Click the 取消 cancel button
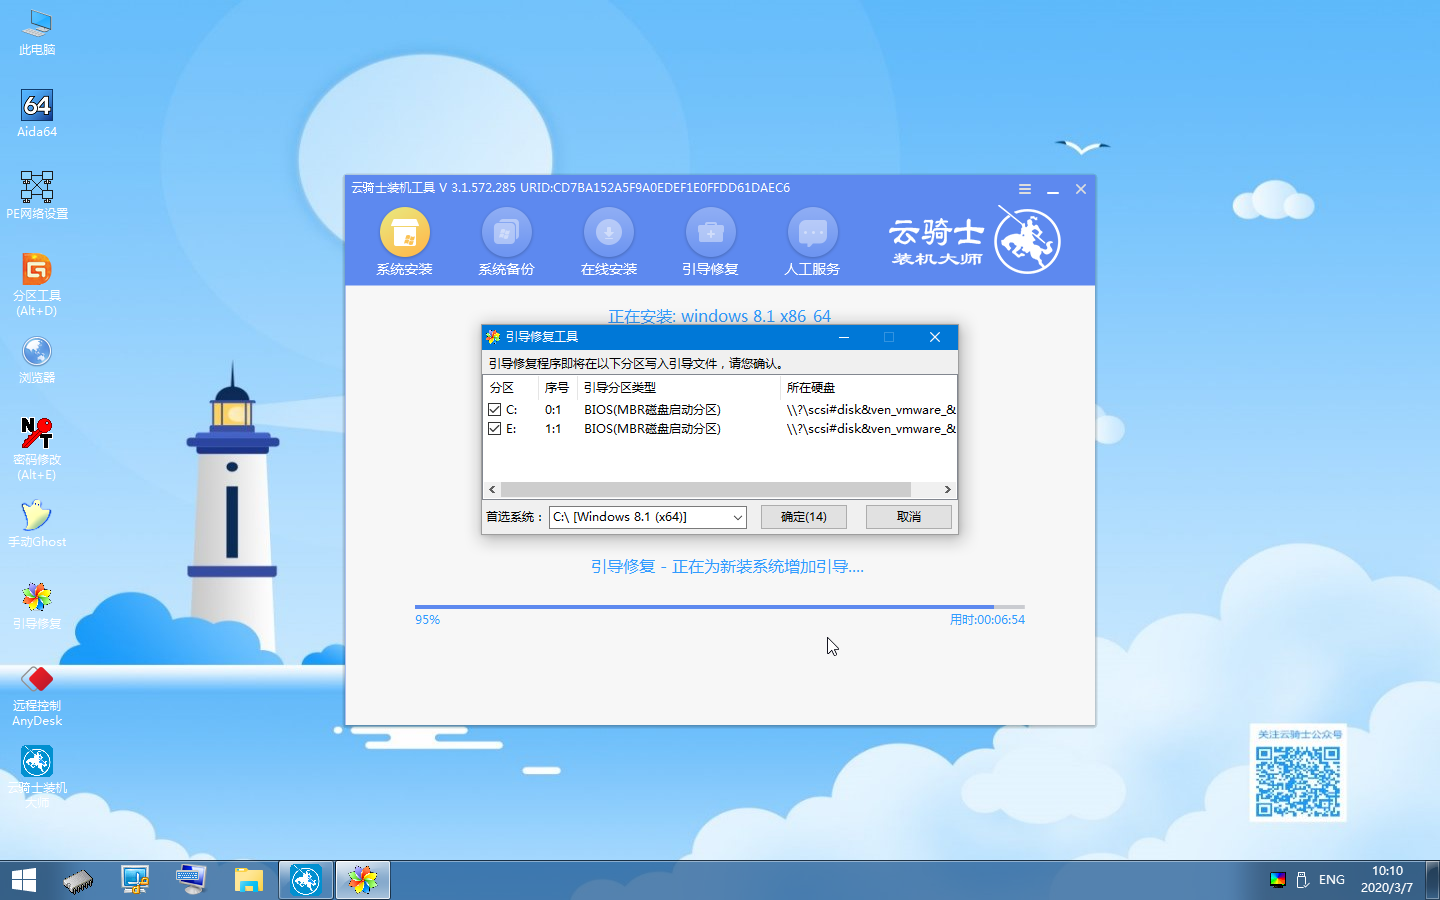The width and height of the screenshot is (1440, 900). [x=909, y=517]
